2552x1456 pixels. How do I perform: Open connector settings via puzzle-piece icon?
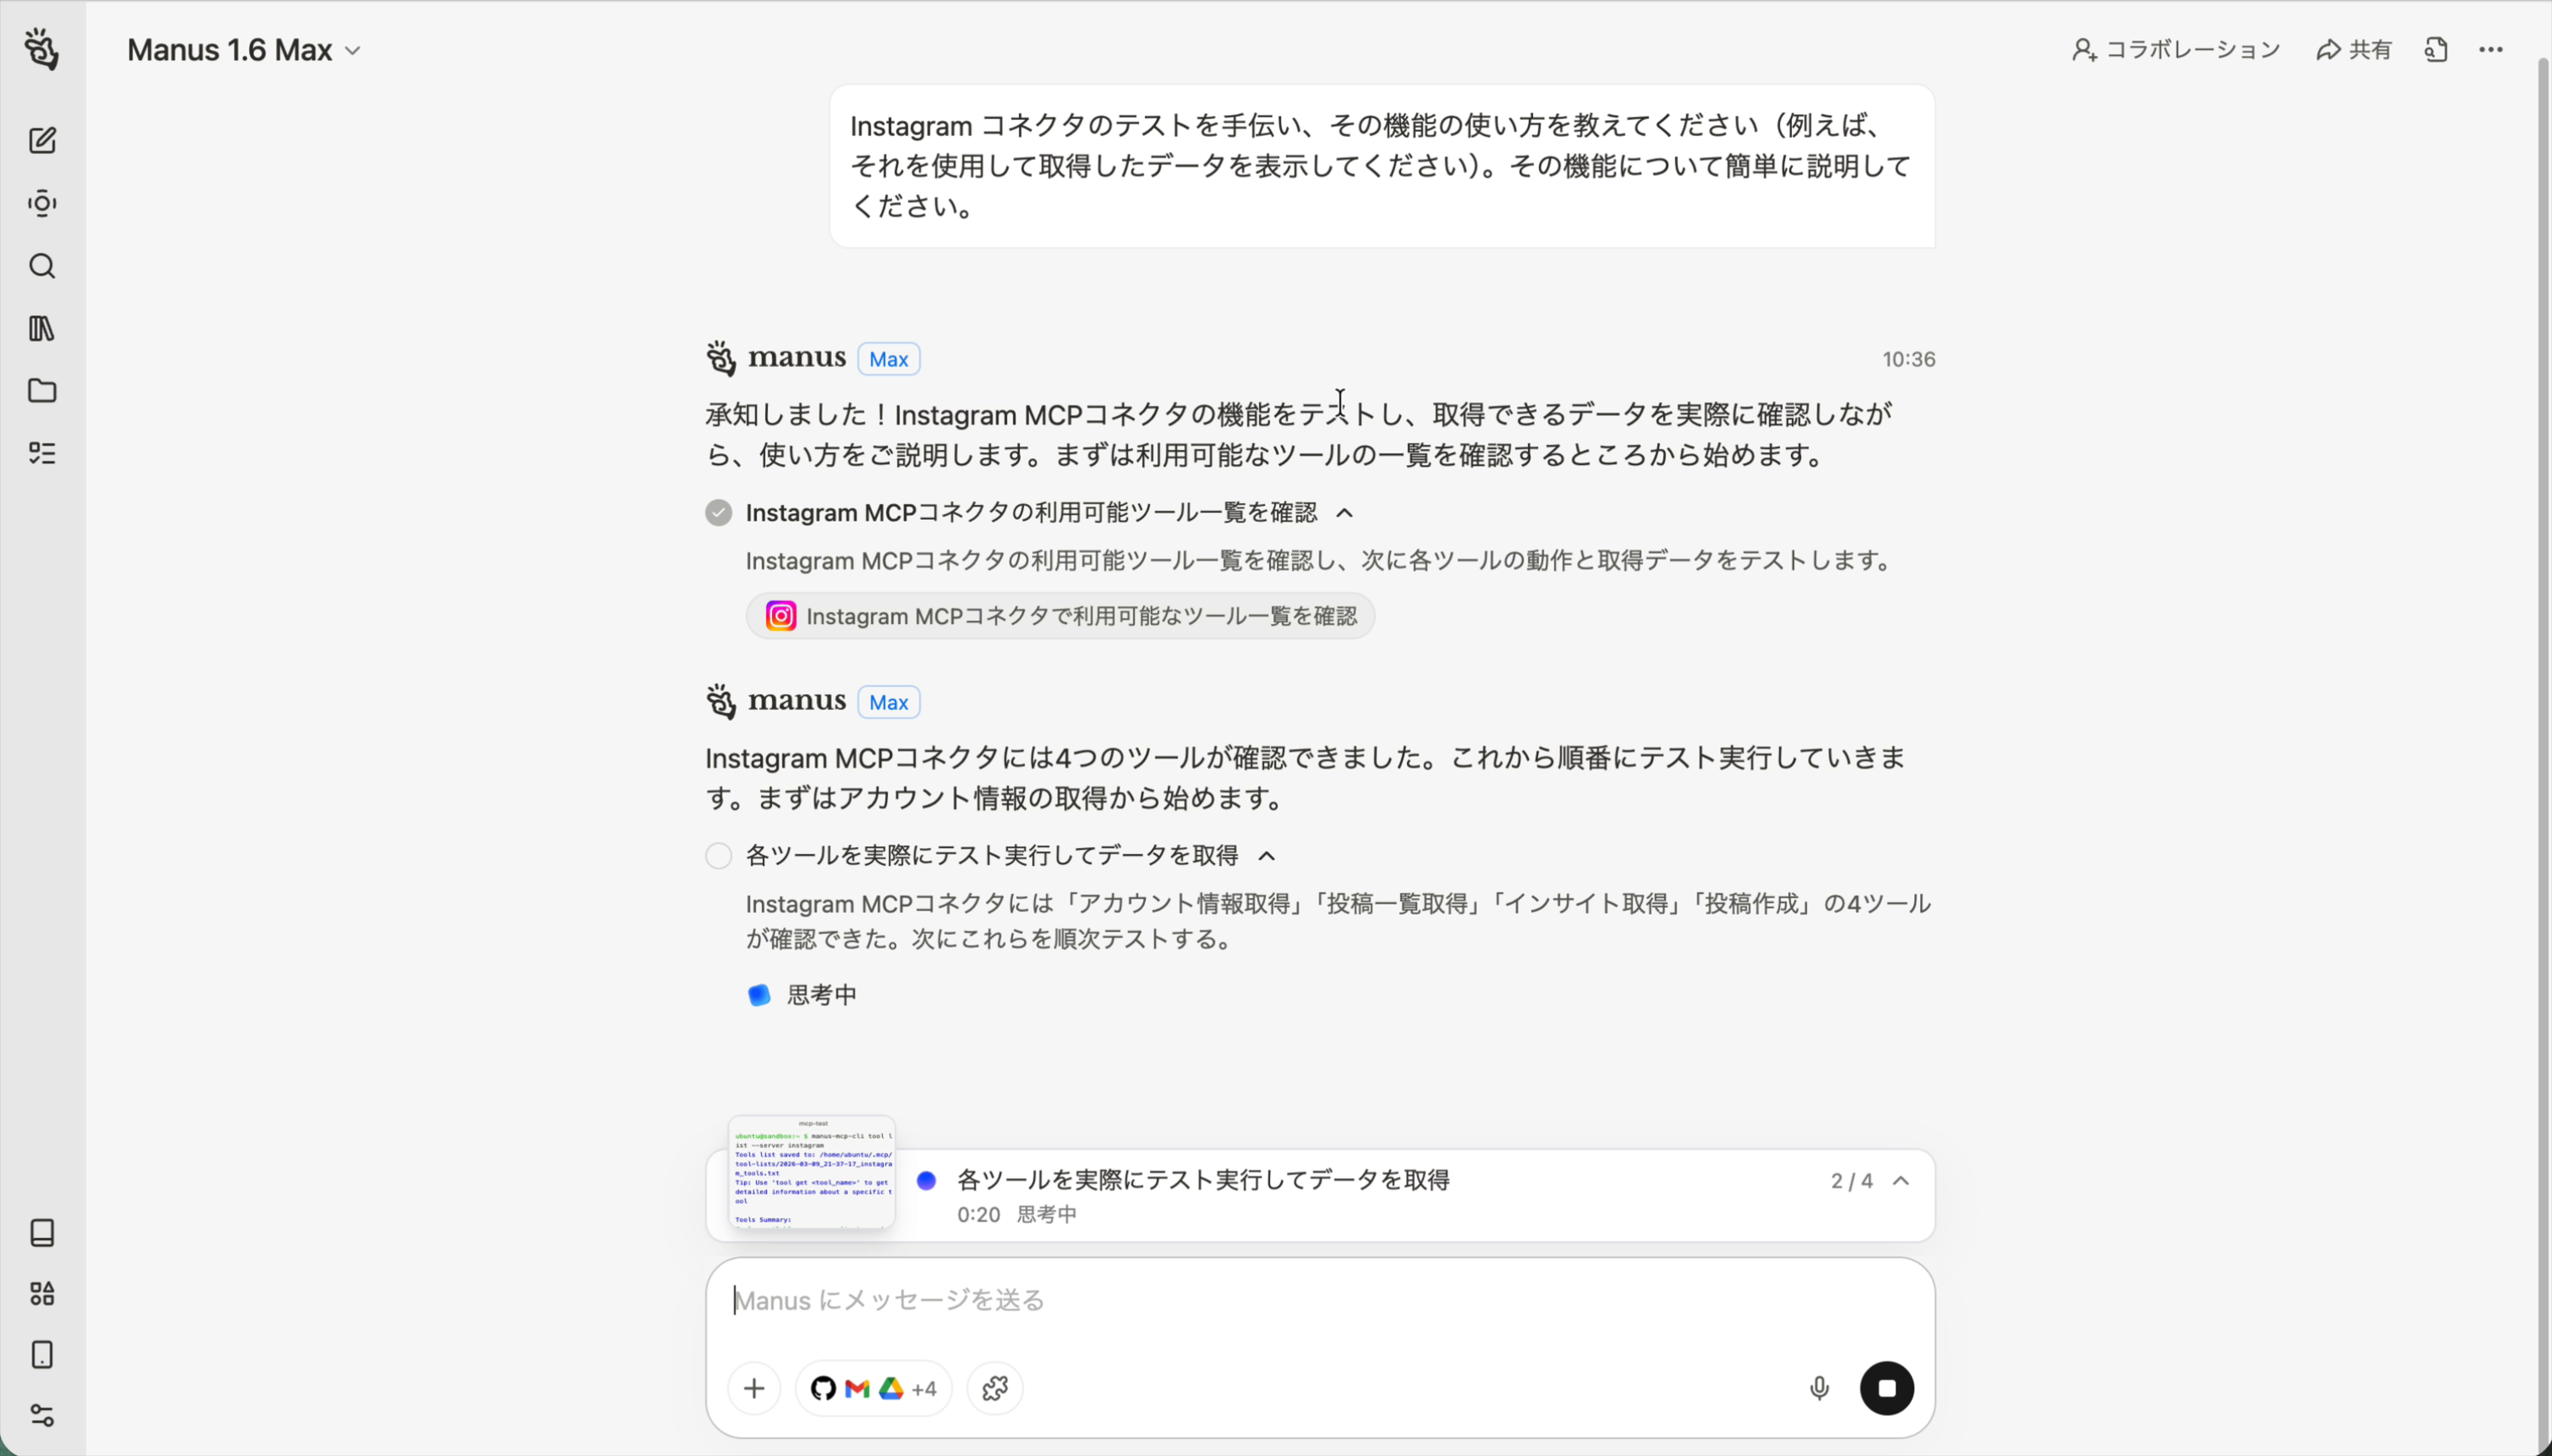coord(993,1387)
